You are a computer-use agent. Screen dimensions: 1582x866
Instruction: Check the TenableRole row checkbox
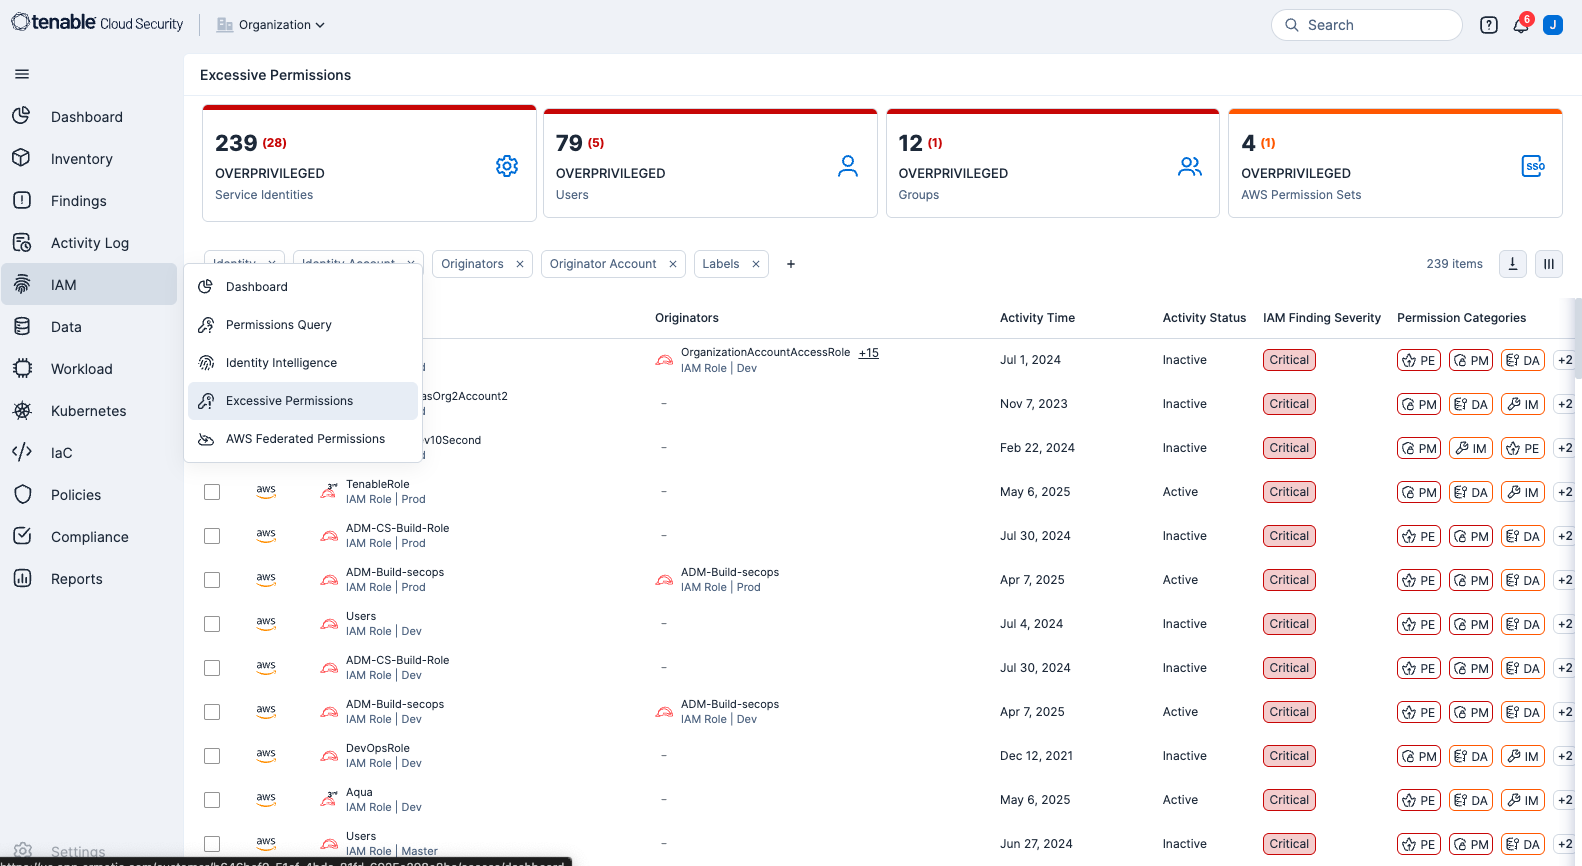pyautogui.click(x=212, y=492)
